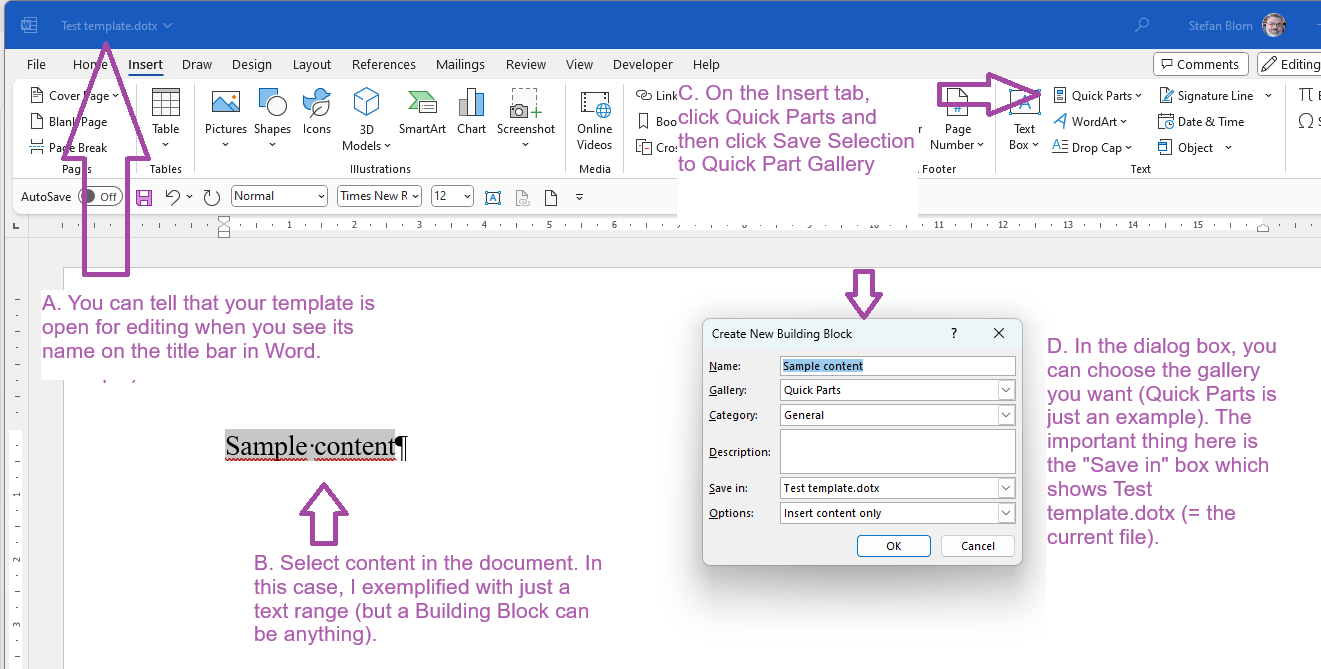Open the Options dropdown showing Insert content only
Image resolution: width=1321 pixels, height=669 pixels.
pyautogui.click(x=1006, y=513)
